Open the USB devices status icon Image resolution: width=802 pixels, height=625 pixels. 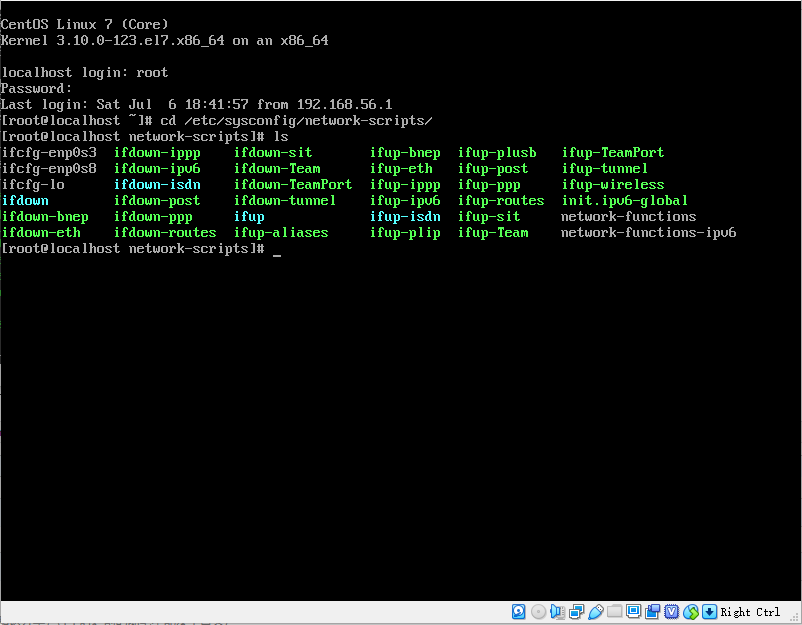pyautogui.click(x=595, y=611)
